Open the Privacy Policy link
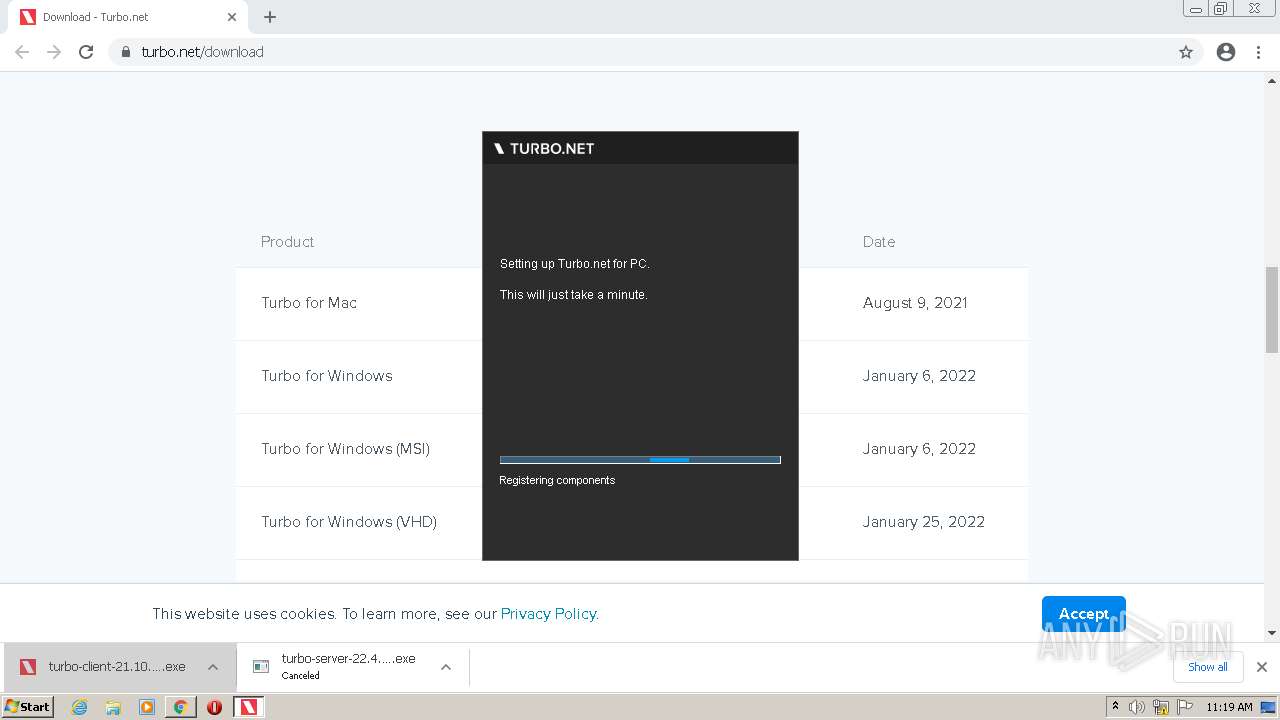 (548, 614)
